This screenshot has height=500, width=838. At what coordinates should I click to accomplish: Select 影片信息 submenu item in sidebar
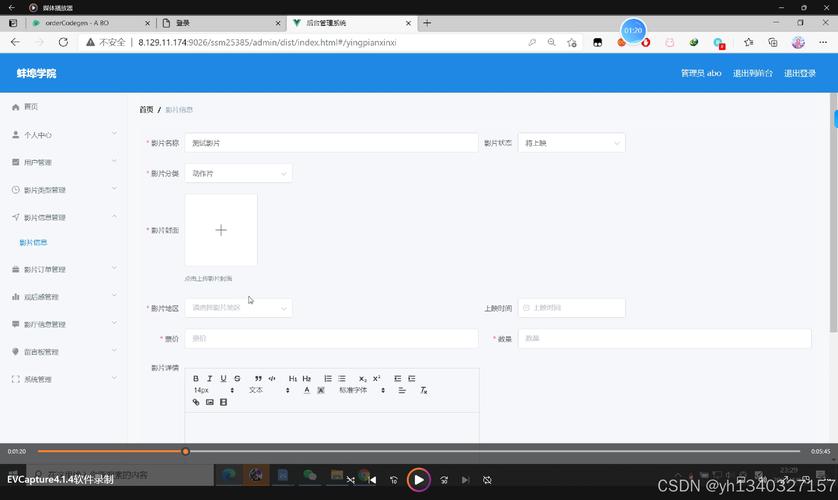34,243
